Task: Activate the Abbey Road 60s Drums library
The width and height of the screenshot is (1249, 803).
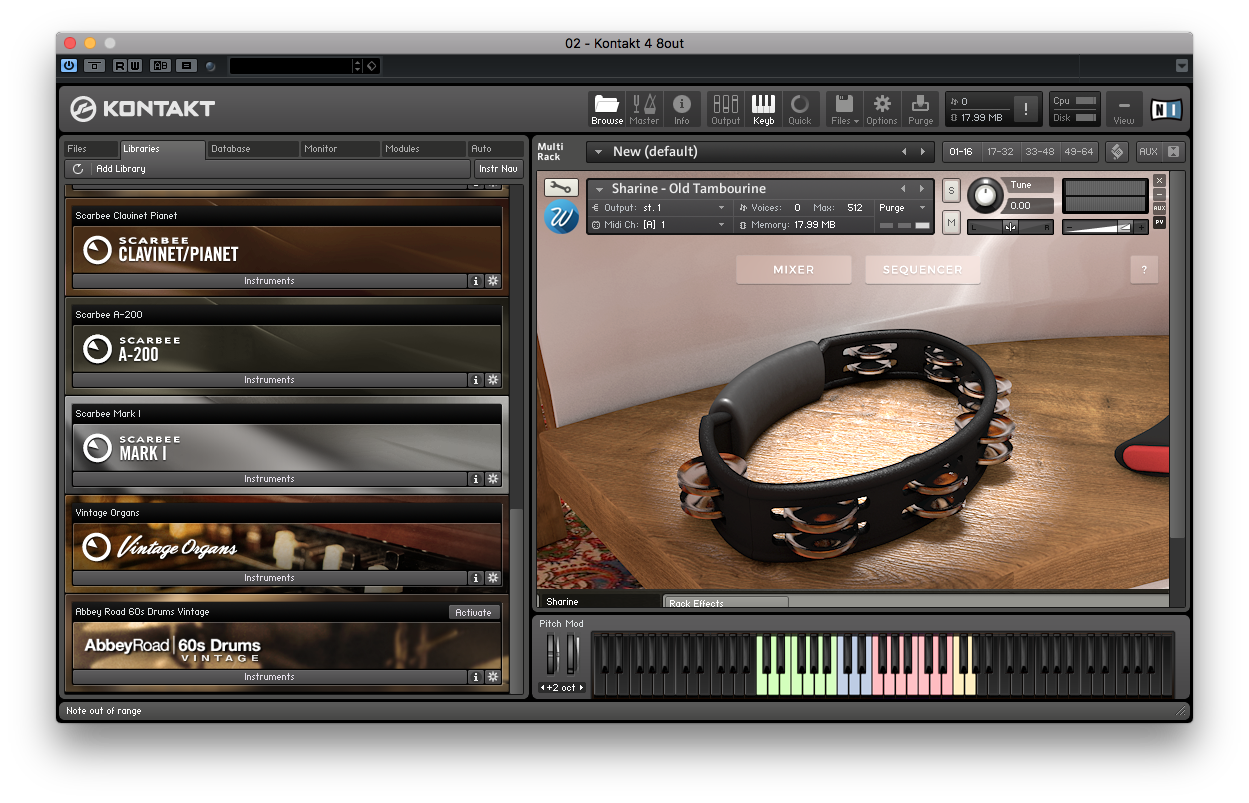Action: pos(473,612)
